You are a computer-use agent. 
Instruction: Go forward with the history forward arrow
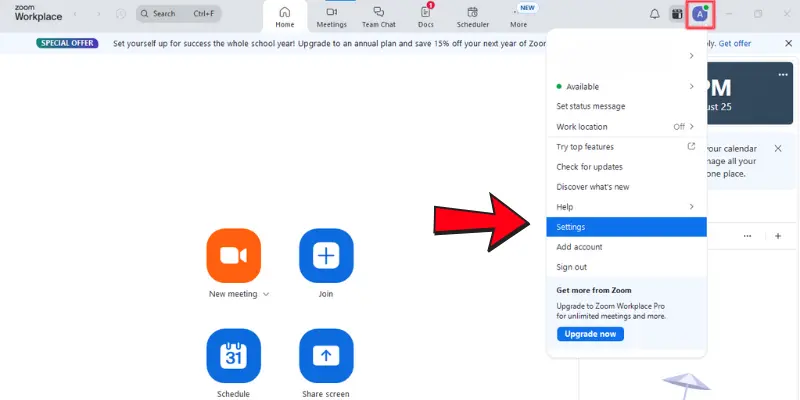click(x=98, y=14)
